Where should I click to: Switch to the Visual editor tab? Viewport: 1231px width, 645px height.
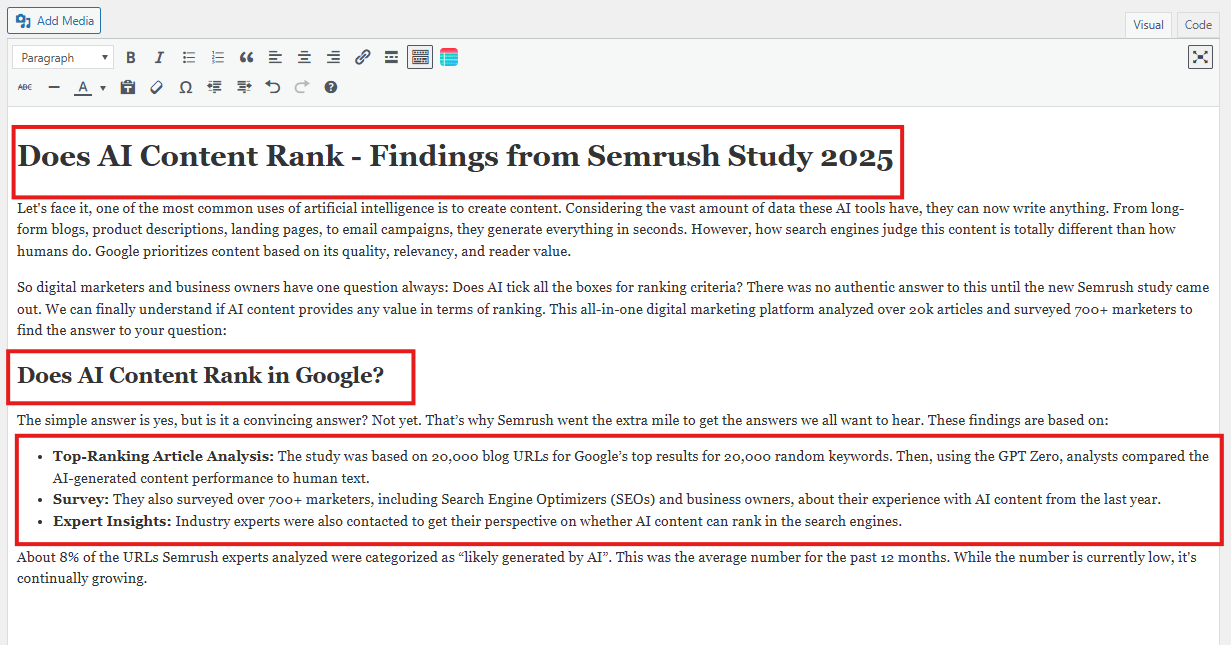coord(1148,25)
